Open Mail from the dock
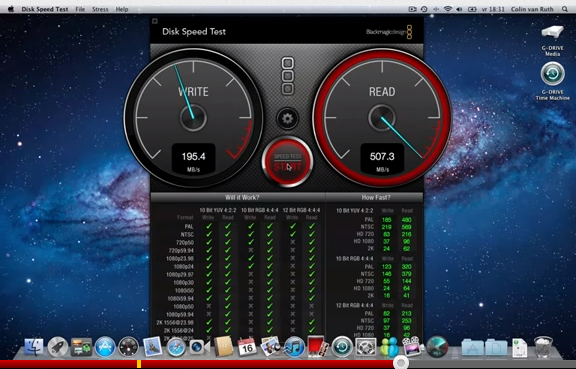 pyautogui.click(x=152, y=346)
